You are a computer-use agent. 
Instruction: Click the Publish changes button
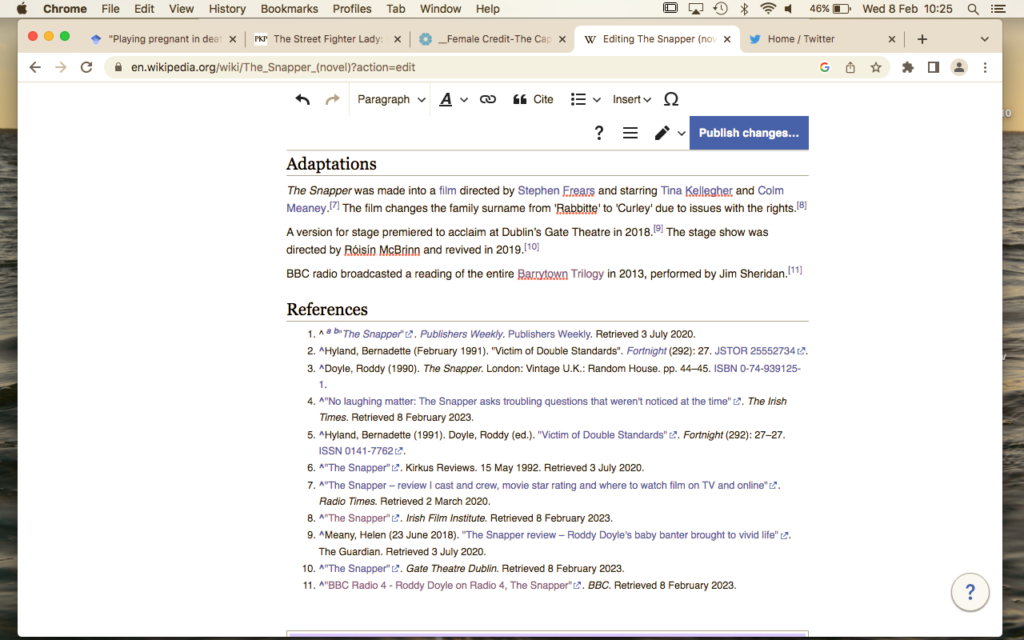point(748,133)
